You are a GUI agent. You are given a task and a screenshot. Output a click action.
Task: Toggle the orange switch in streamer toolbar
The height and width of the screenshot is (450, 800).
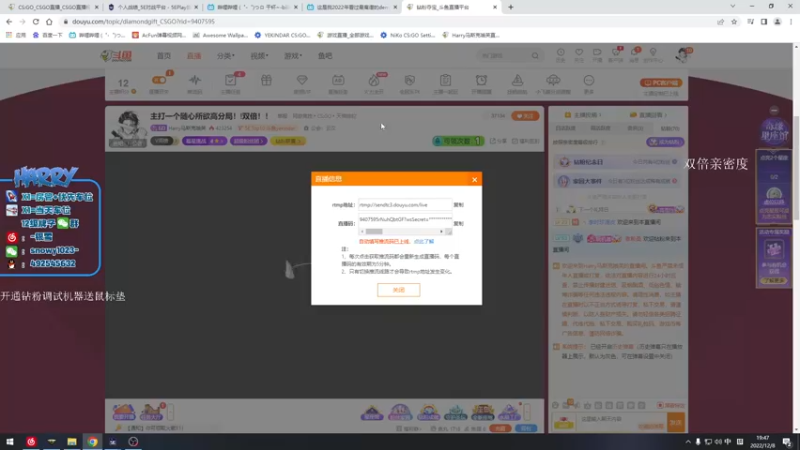159,80
